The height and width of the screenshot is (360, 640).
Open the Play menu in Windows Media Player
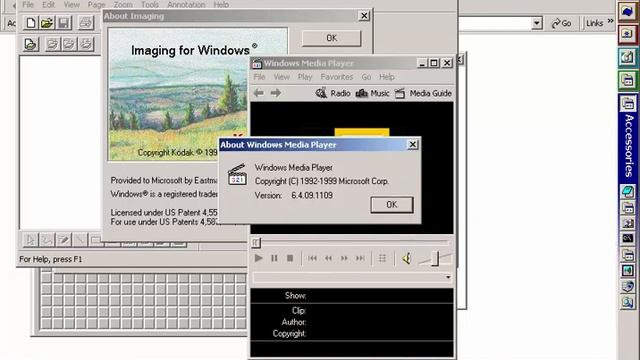(x=304, y=77)
